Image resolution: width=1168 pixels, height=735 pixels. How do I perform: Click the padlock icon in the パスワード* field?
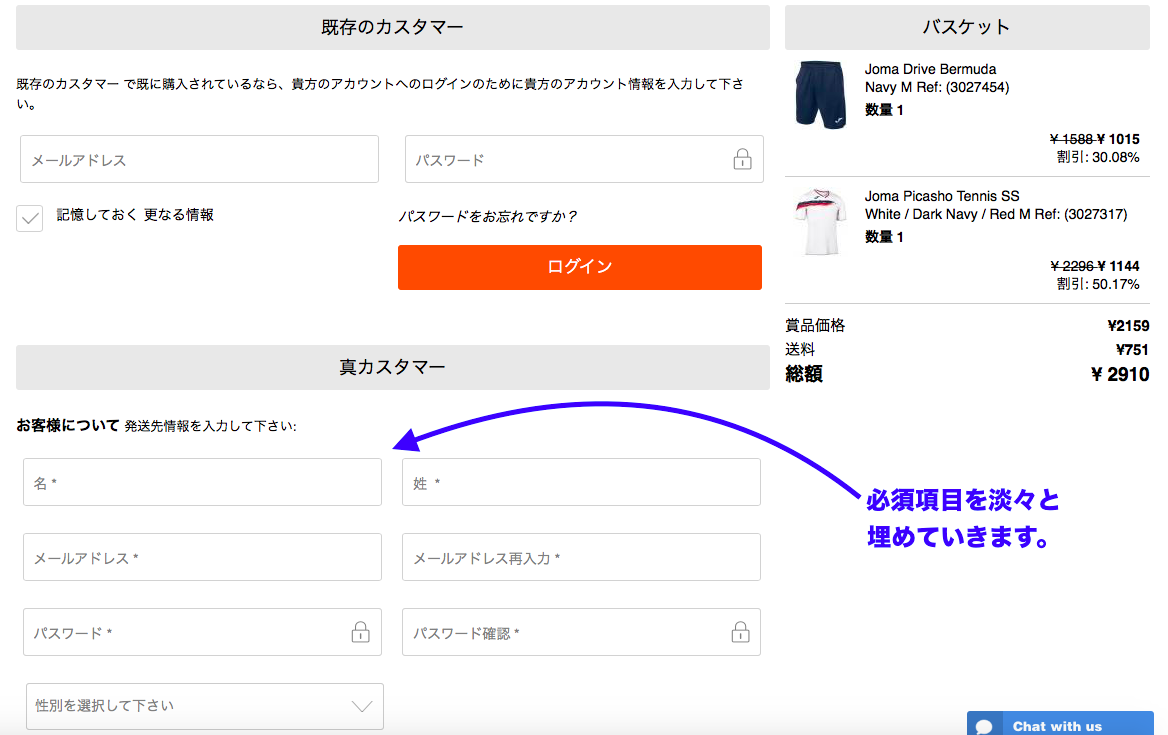(360, 632)
